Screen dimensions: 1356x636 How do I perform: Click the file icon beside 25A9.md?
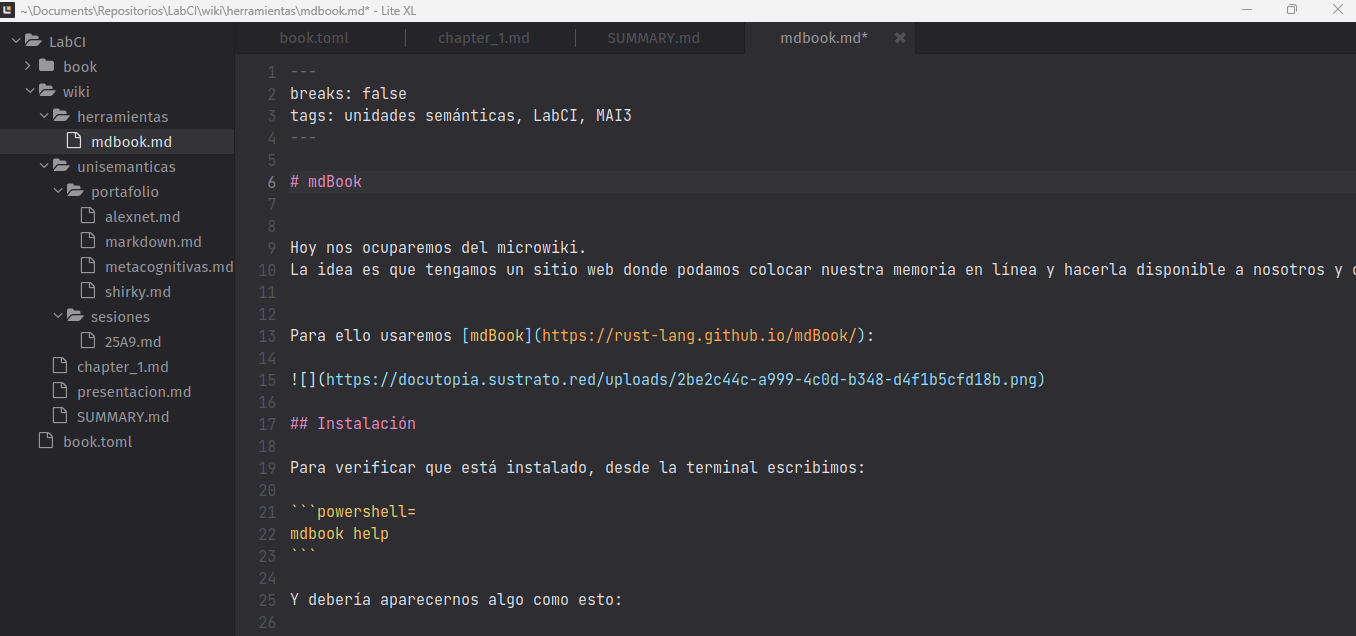[x=87, y=341]
